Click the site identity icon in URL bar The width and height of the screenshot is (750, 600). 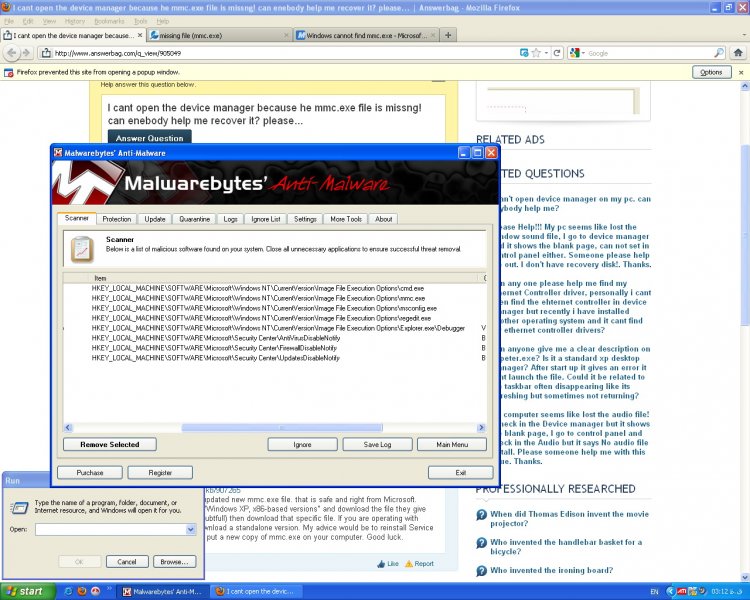[x=46, y=53]
